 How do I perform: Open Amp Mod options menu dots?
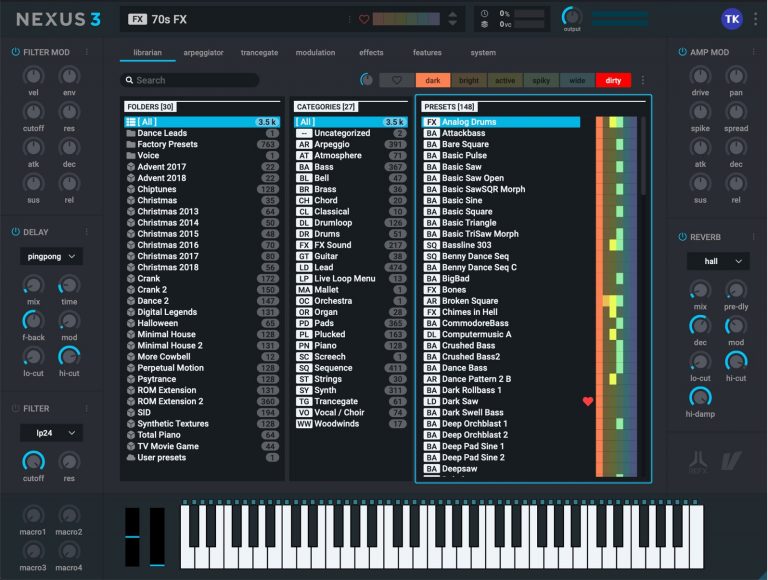point(753,52)
